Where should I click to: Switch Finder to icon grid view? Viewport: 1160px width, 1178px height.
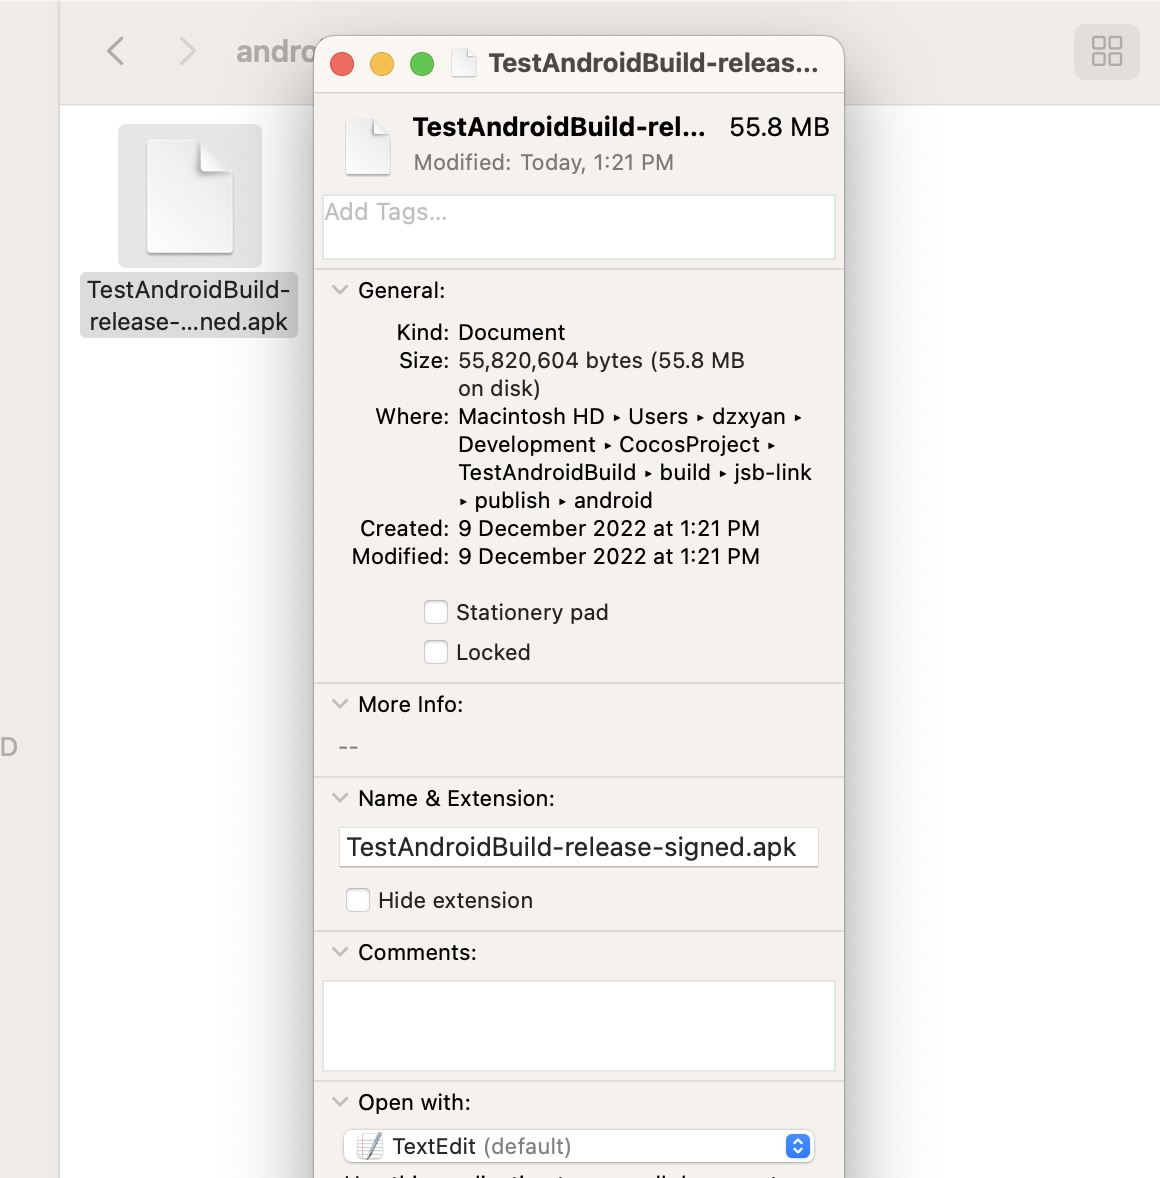tap(1106, 52)
